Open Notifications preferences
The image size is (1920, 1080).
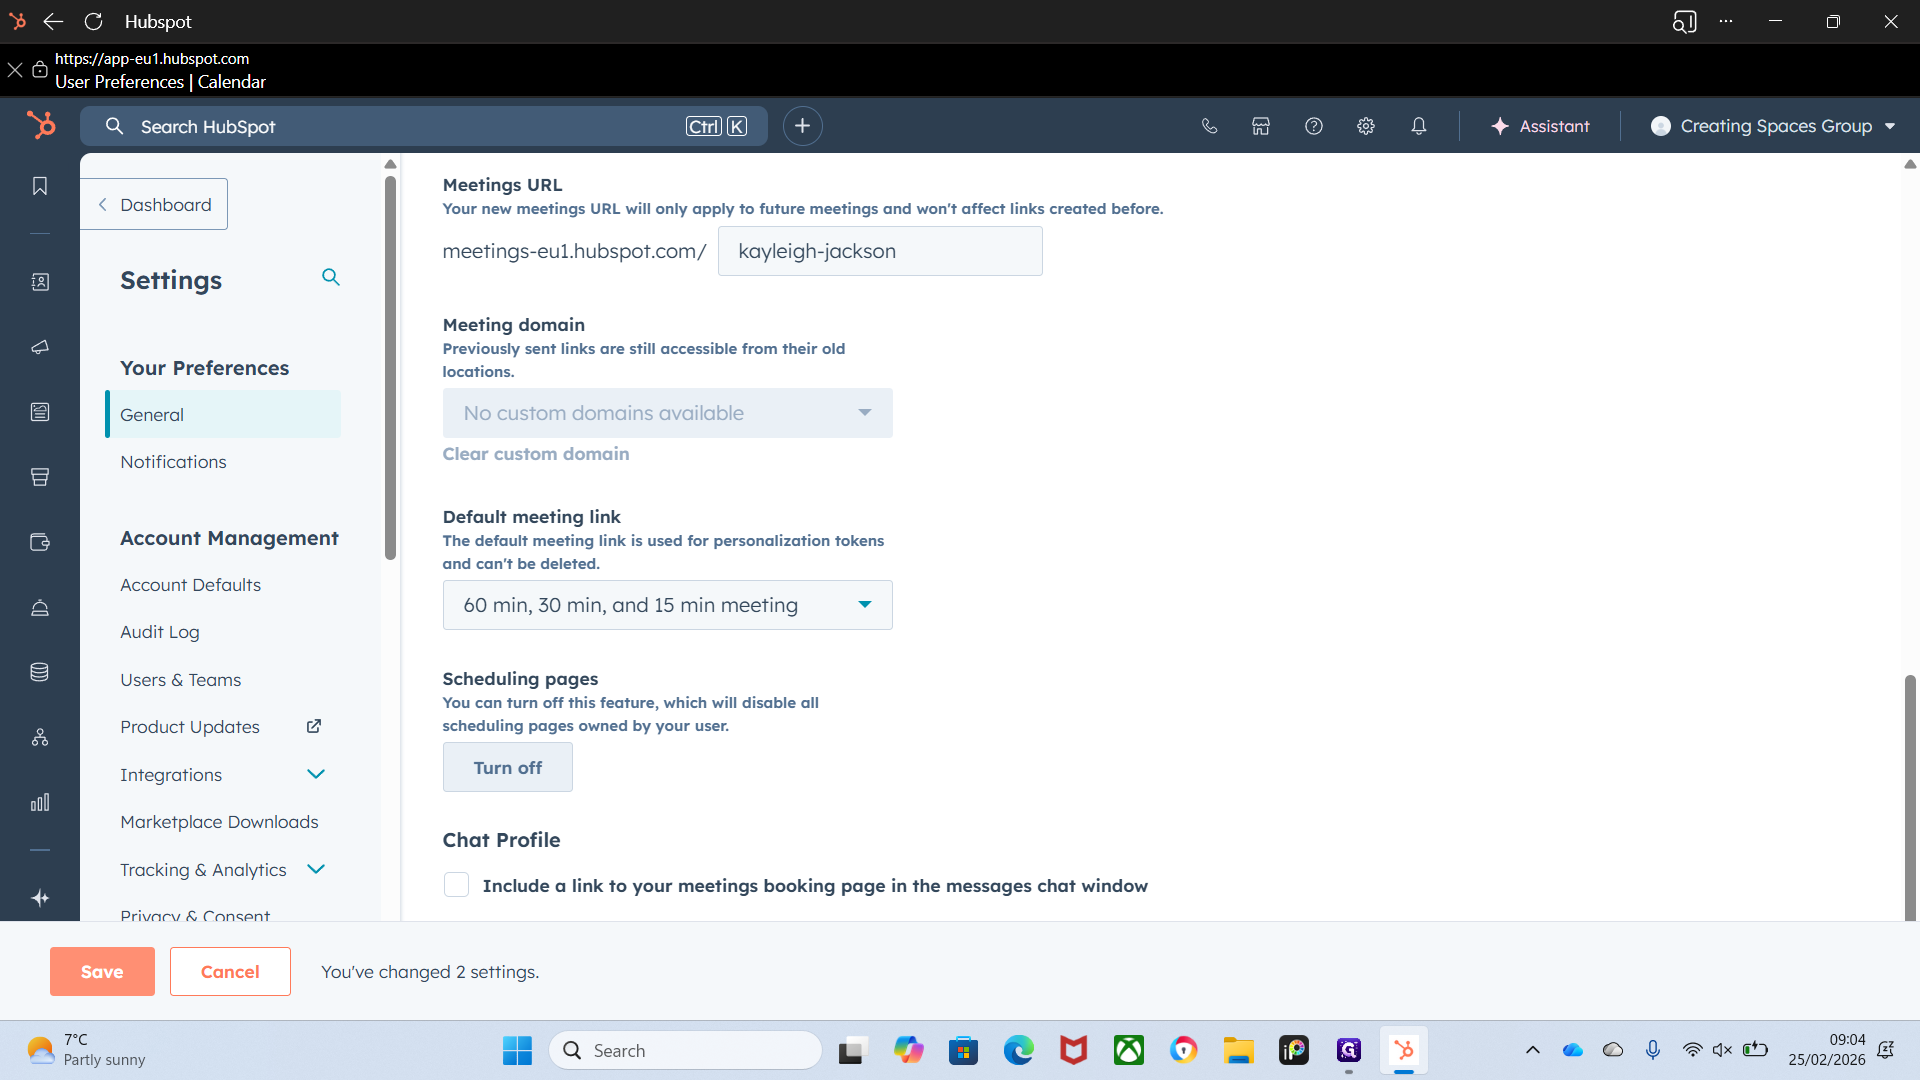click(x=173, y=462)
